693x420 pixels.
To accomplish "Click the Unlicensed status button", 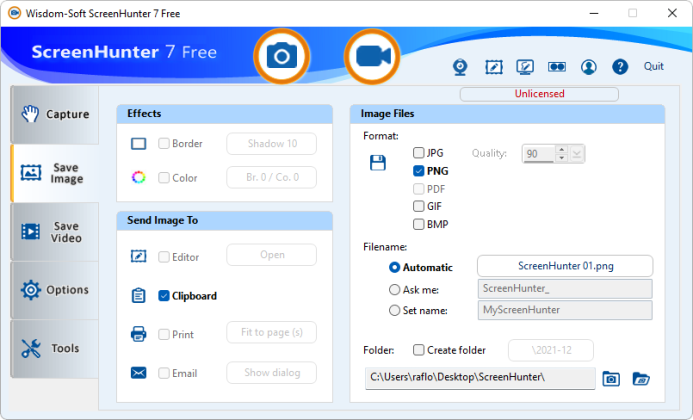I will [539, 94].
